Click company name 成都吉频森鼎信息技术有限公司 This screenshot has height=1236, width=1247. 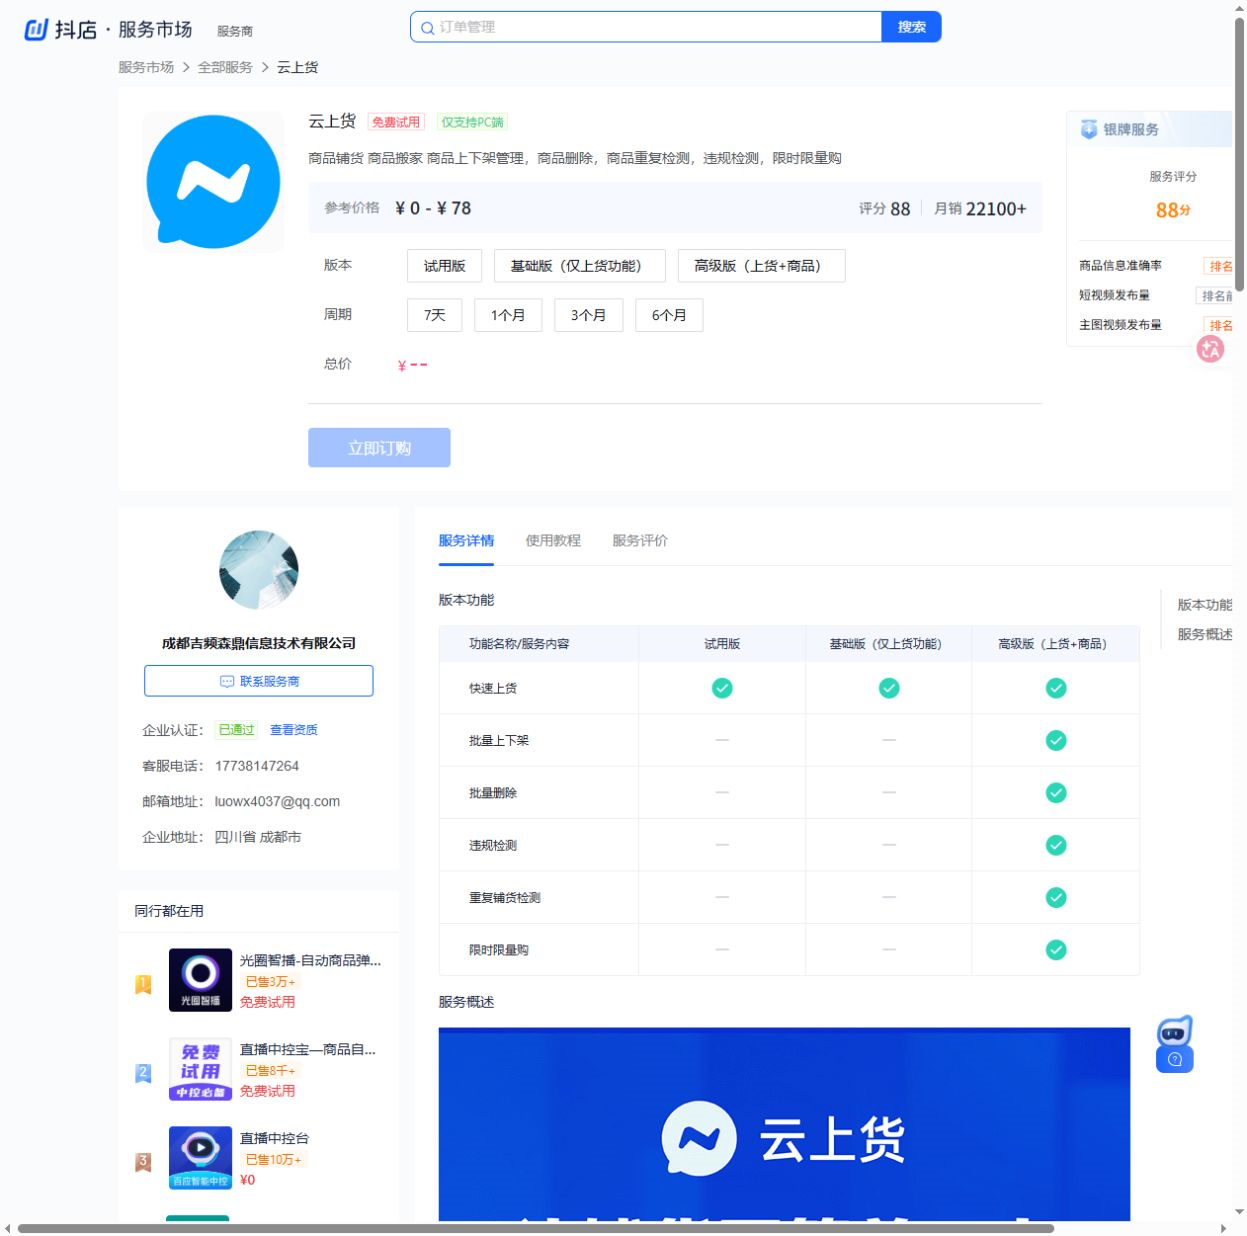click(x=259, y=643)
